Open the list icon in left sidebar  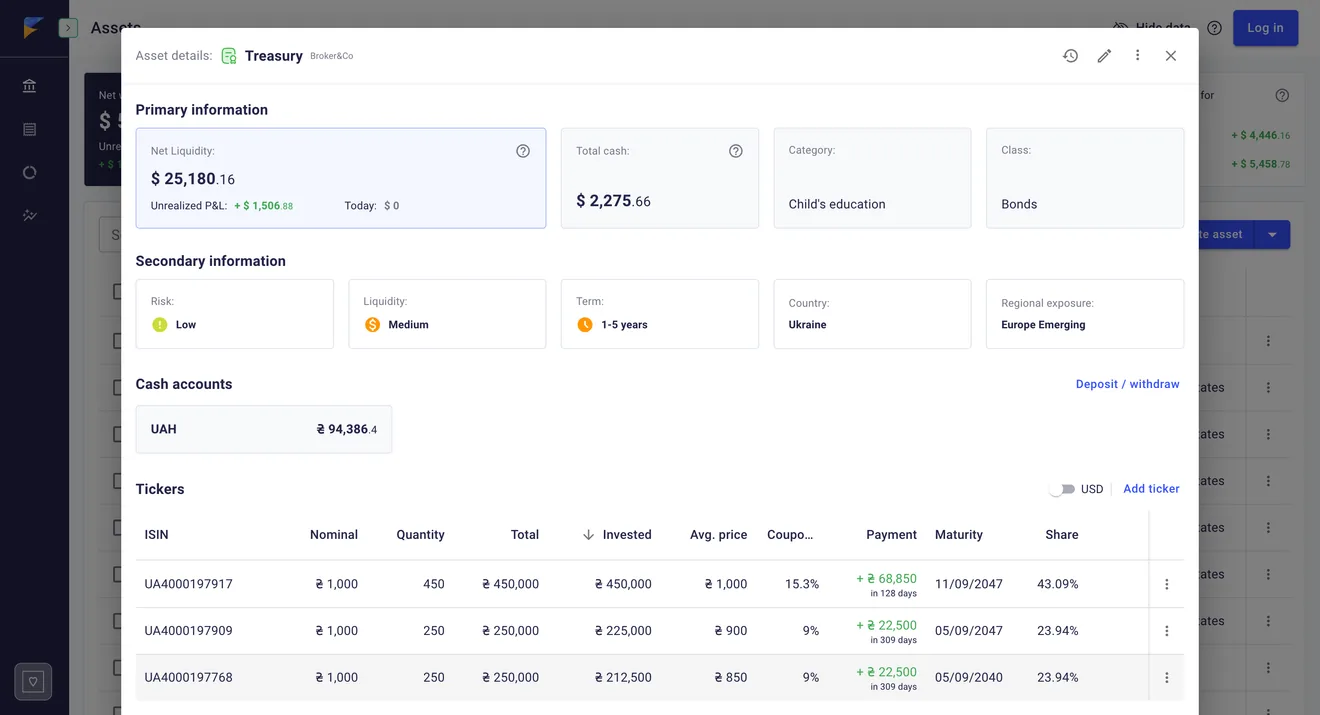click(30, 129)
